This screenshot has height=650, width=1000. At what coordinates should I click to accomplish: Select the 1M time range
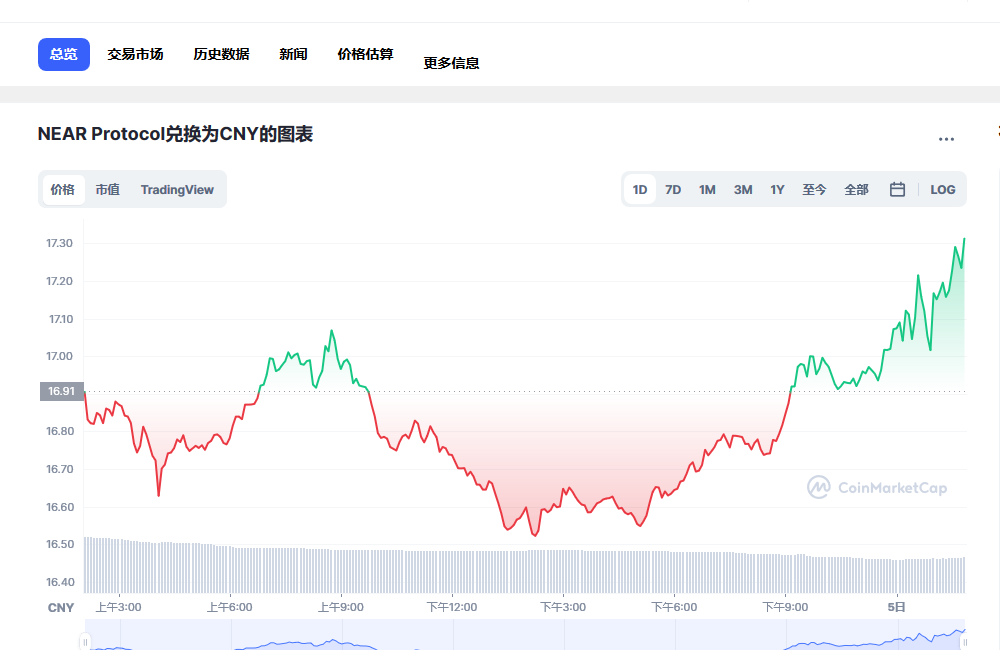pos(707,189)
